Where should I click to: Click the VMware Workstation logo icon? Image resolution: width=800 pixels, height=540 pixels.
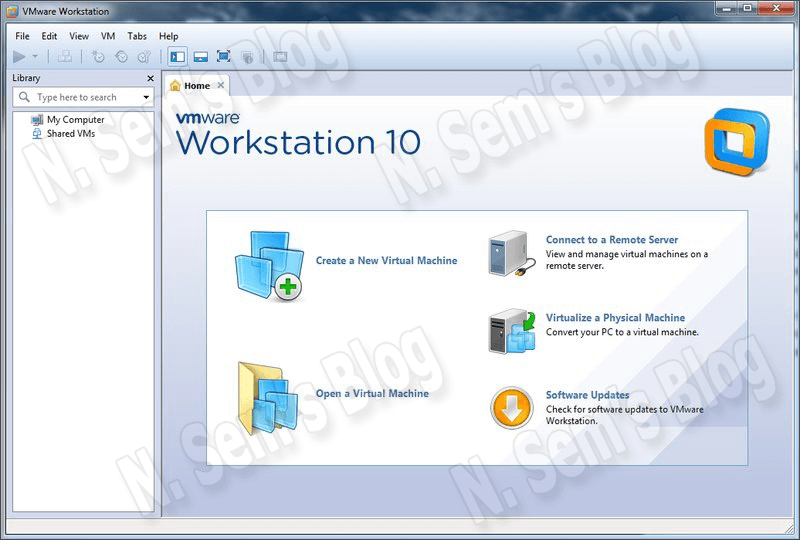(x=737, y=141)
